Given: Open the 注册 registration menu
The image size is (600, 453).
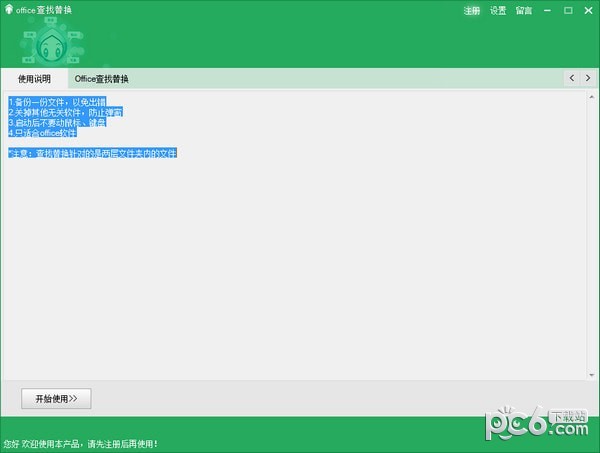Looking at the screenshot, I should coord(471,11).
